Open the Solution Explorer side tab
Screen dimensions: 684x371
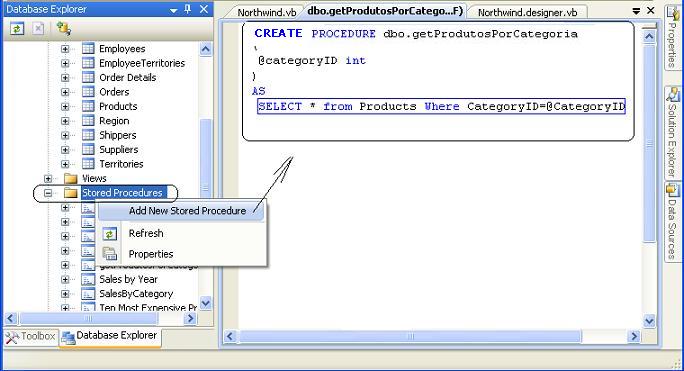[x=673, y=133]
